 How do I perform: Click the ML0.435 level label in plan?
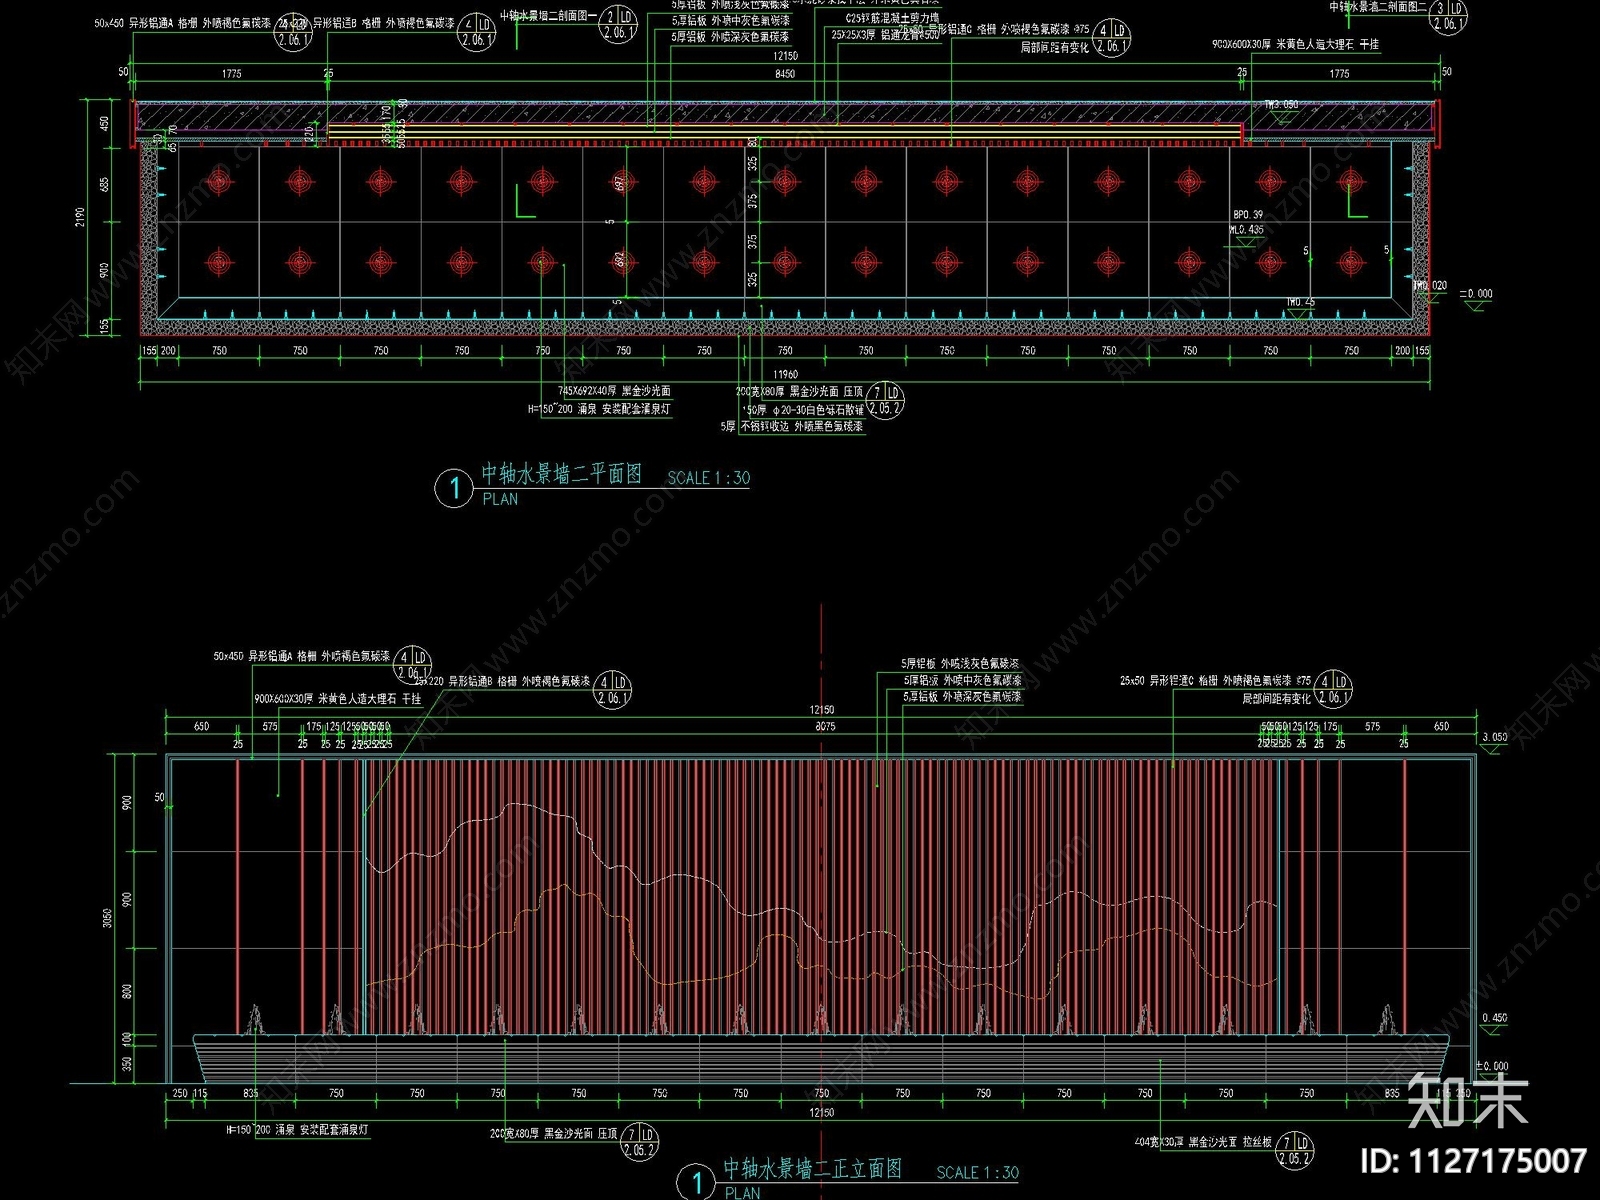click(1247, 230)
